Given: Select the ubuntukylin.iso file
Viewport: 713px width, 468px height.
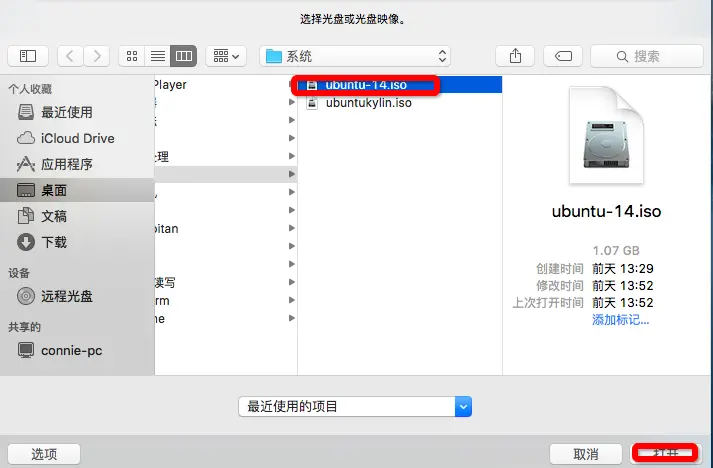Looking at the screenshot, I should [x=400, y=103].
